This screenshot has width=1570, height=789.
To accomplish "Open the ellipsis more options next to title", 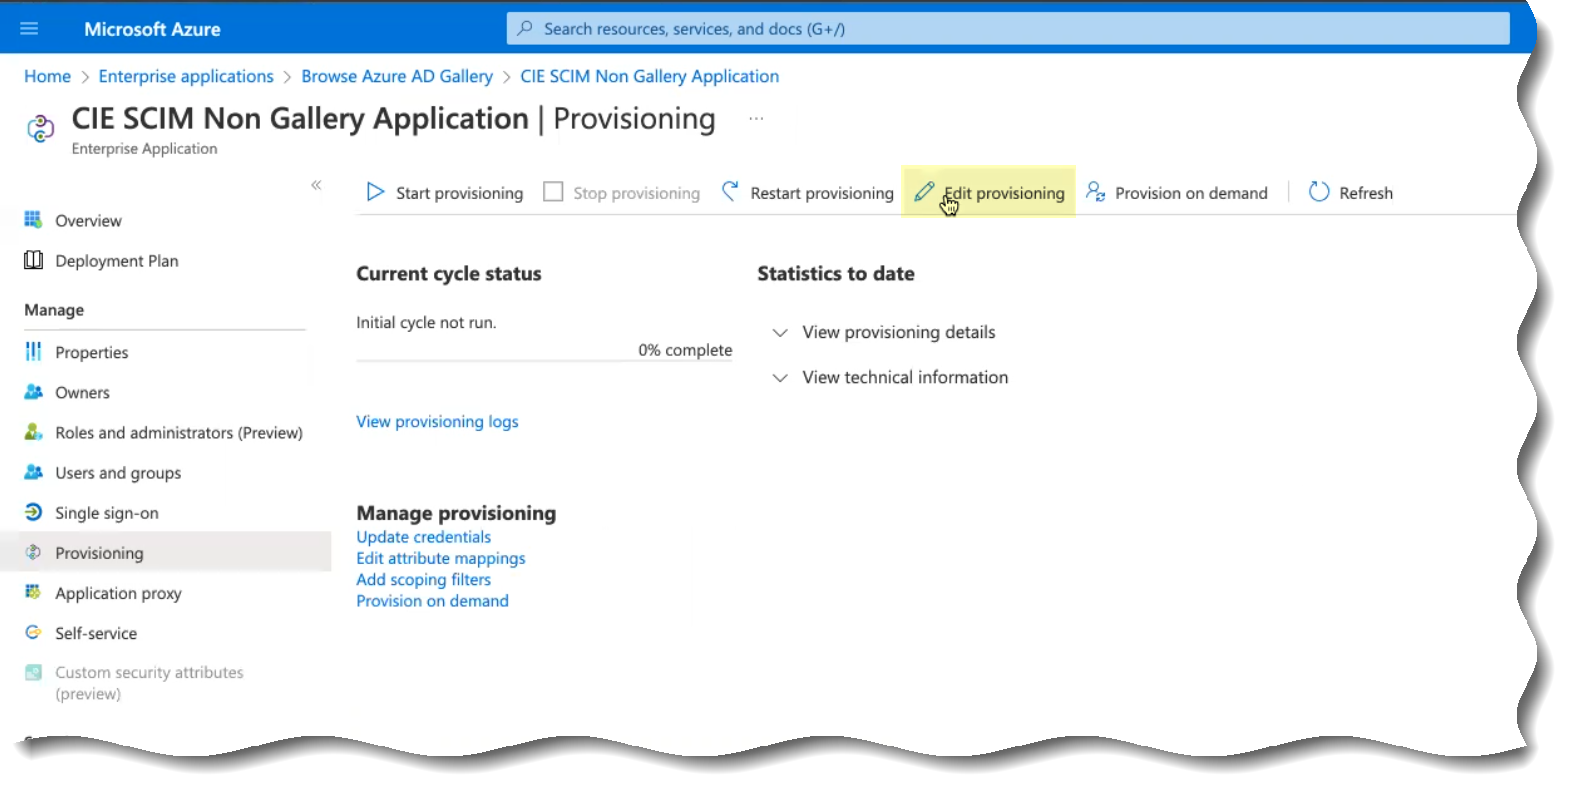I will click(x=756, y=119).
